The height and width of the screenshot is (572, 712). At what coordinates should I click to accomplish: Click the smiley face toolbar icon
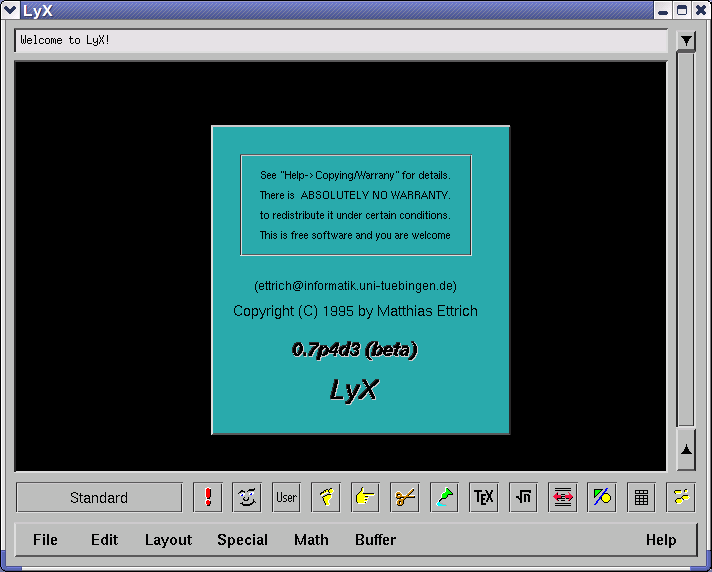(247, 497)
